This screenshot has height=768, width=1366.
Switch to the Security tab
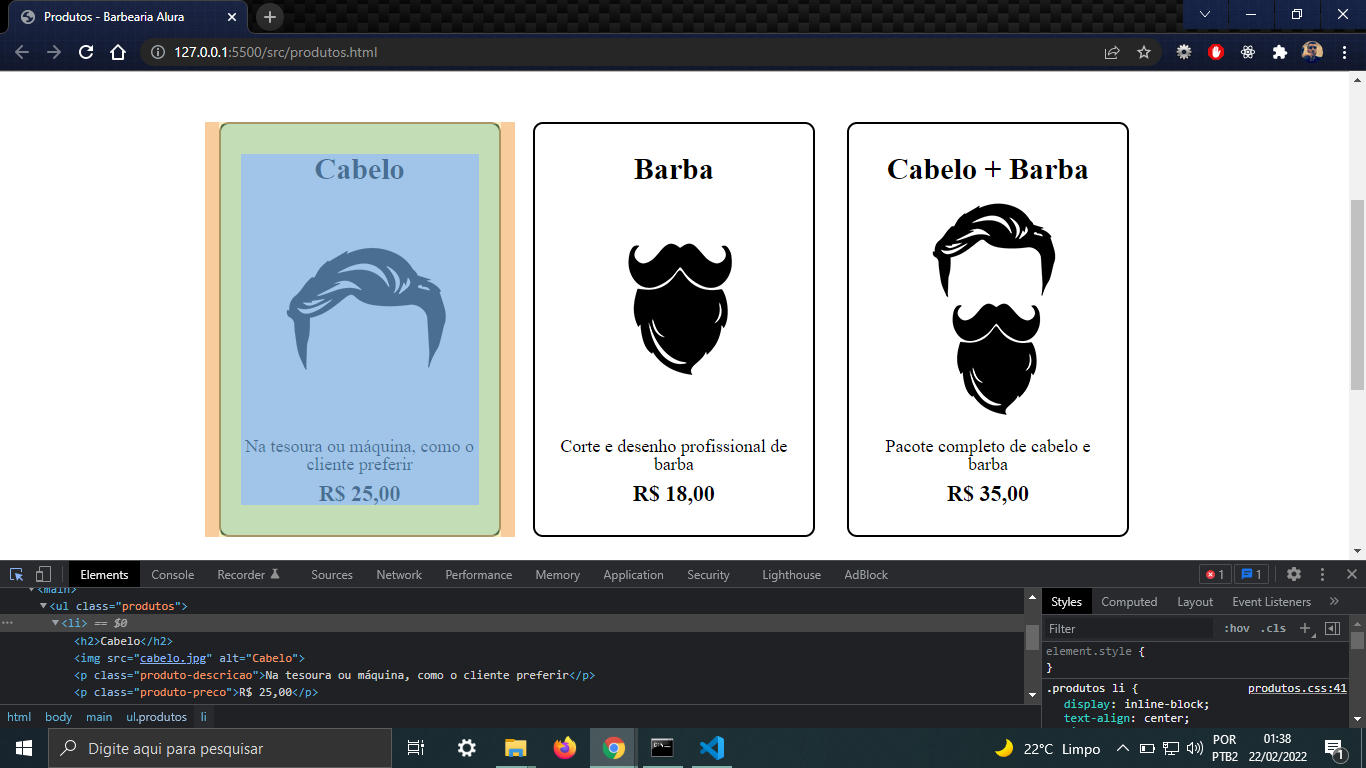[708, 574]
